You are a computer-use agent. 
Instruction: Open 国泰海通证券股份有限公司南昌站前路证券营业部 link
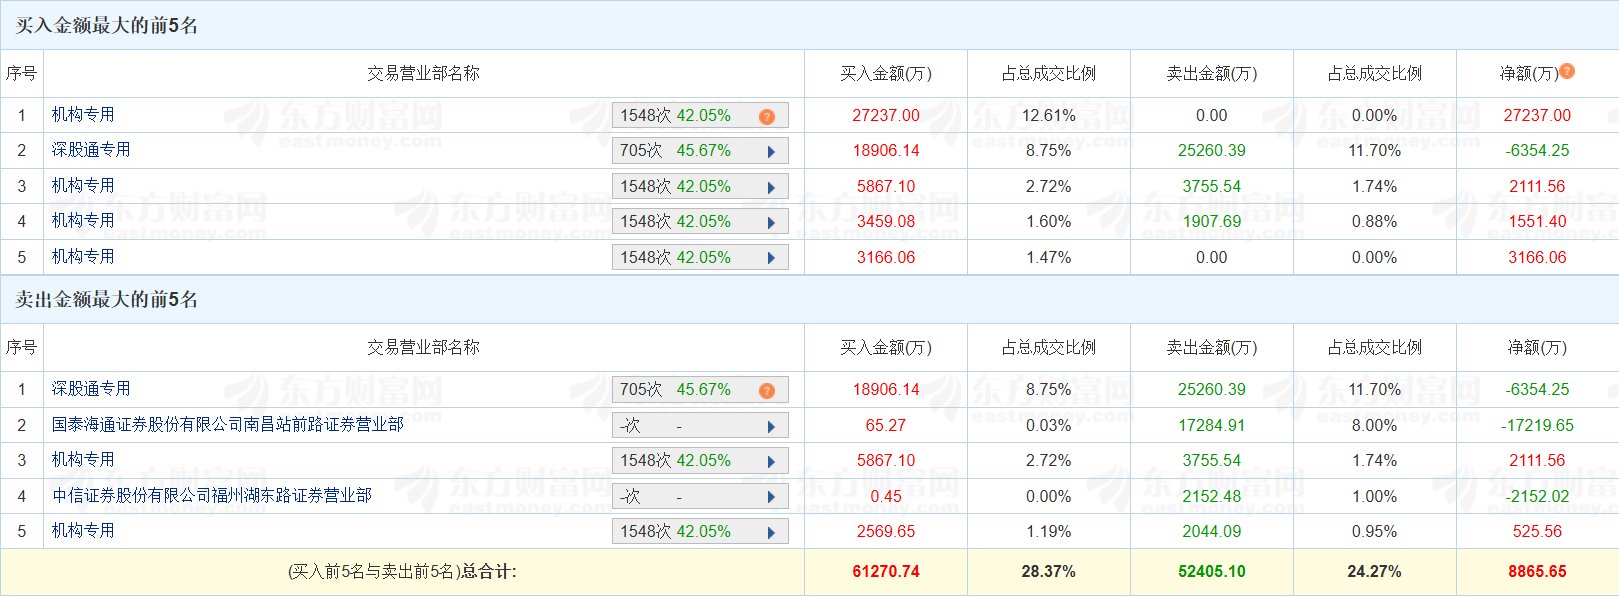coord(228,425)
